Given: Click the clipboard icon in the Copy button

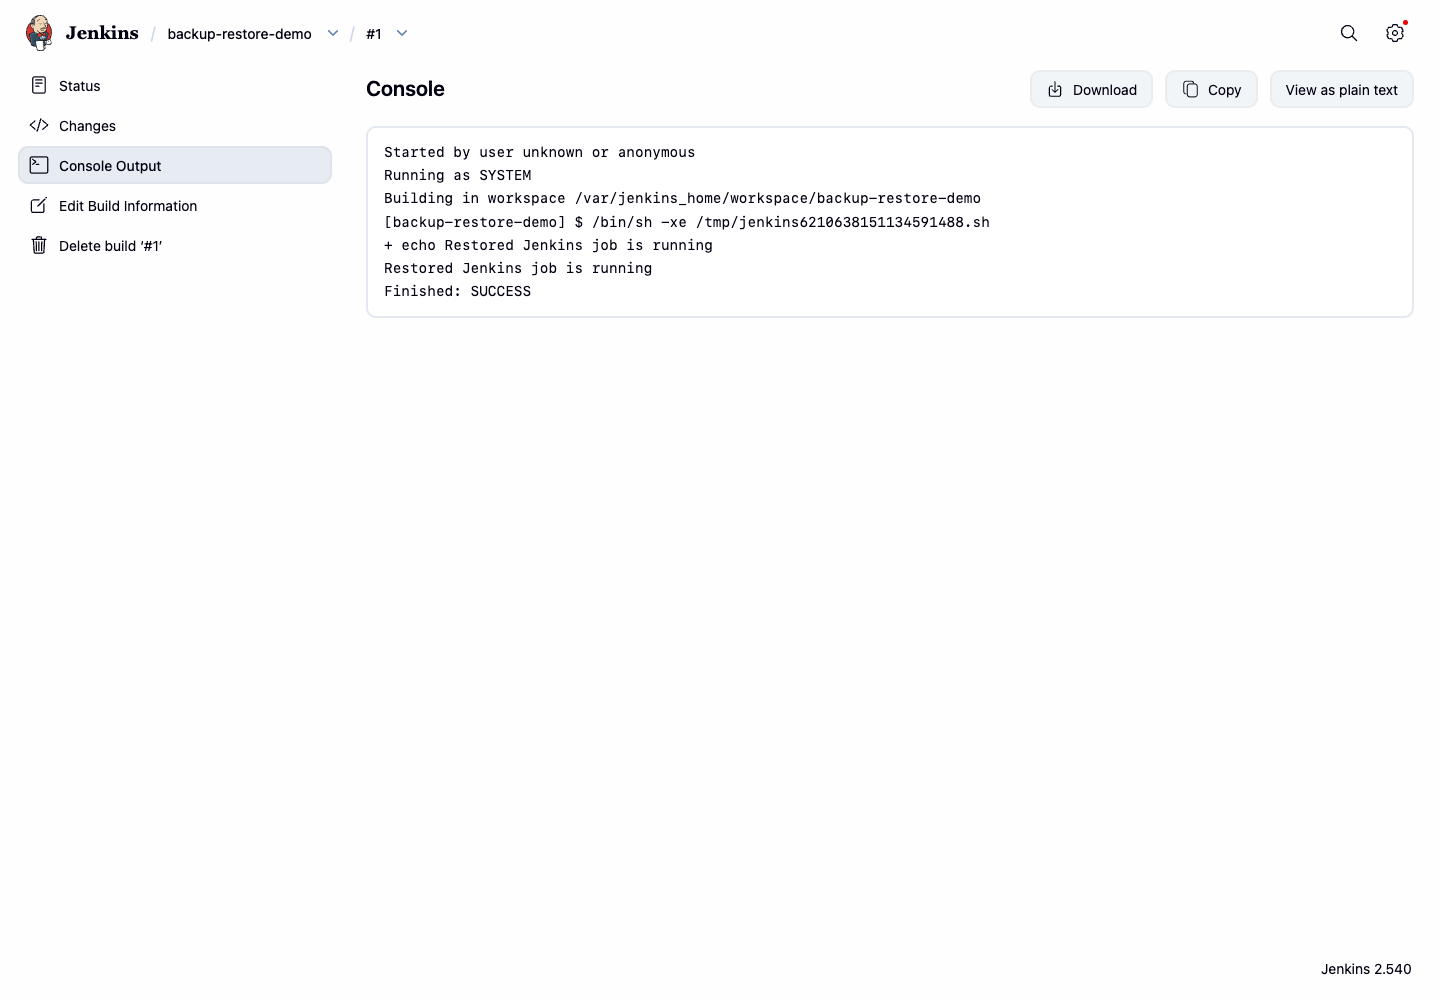Looking at the screenshot, I should pos(1190,89).
